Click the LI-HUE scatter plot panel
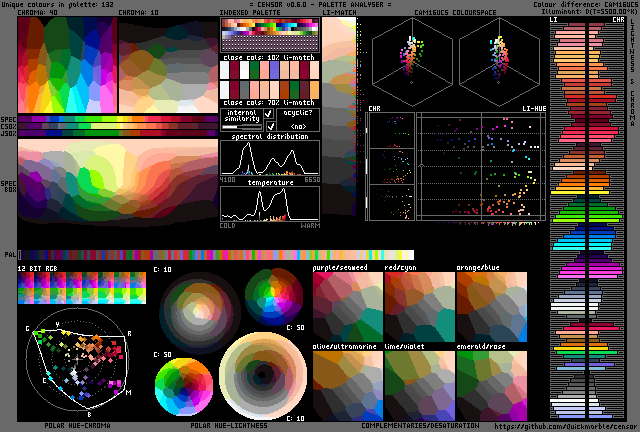Image resolution: width=640 pixels, height=432 pixels. [x=480, y=168]
